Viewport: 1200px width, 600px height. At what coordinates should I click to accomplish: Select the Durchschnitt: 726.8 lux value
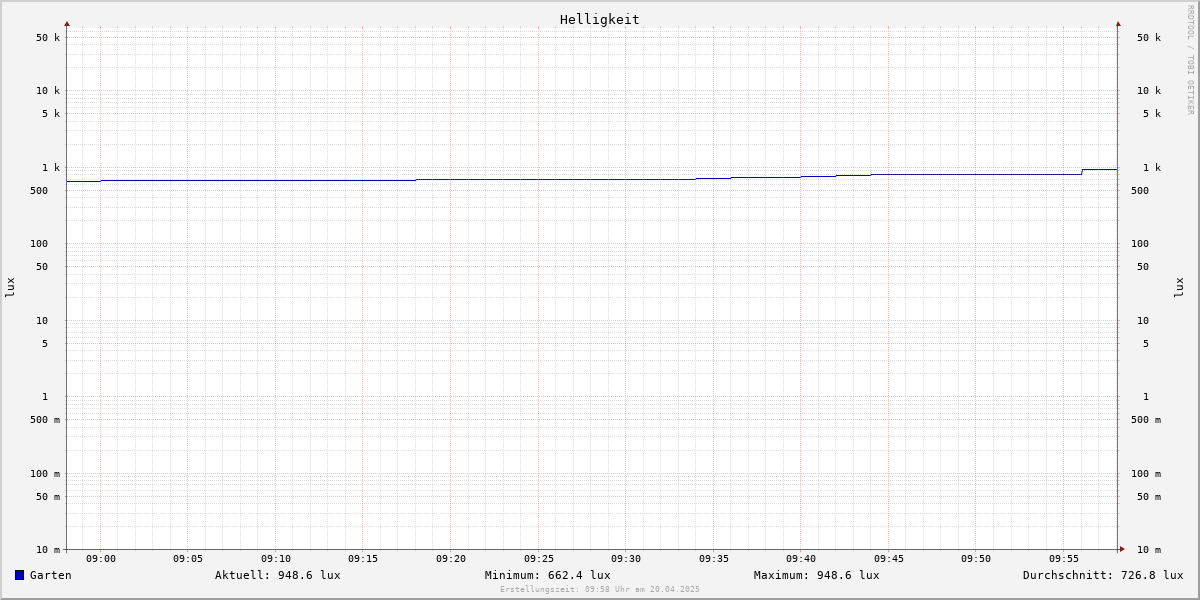[x=1103, y=575]
